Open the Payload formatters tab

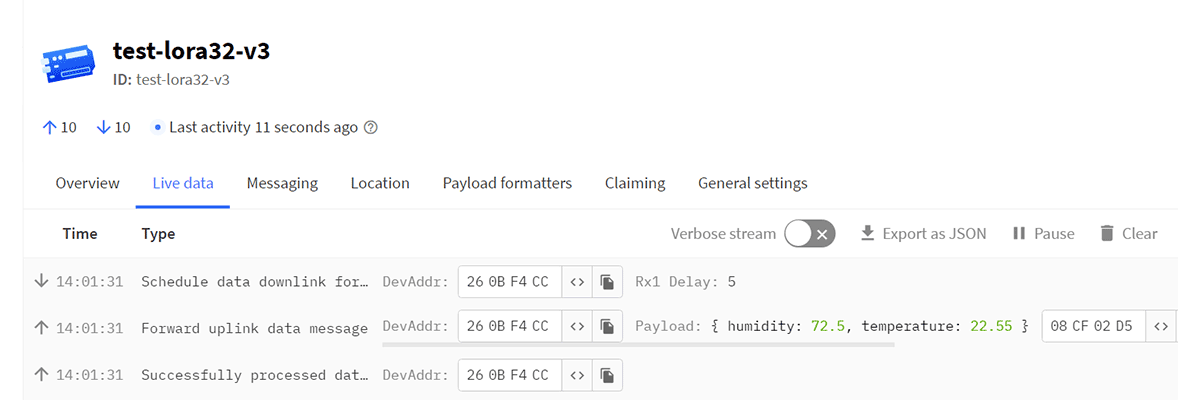[507, 183]
